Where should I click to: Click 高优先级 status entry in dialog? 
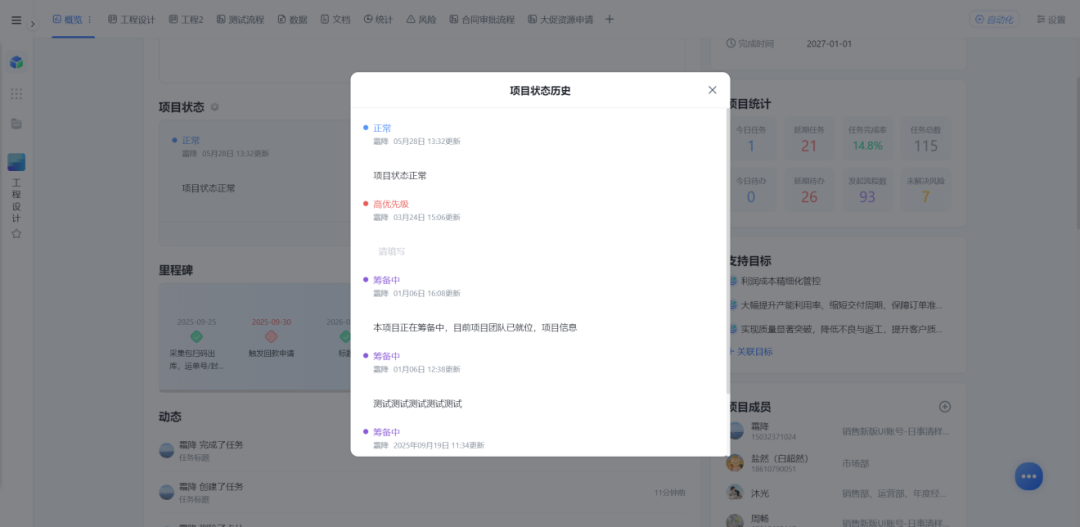pyautogui.click(x=391, y=204)
